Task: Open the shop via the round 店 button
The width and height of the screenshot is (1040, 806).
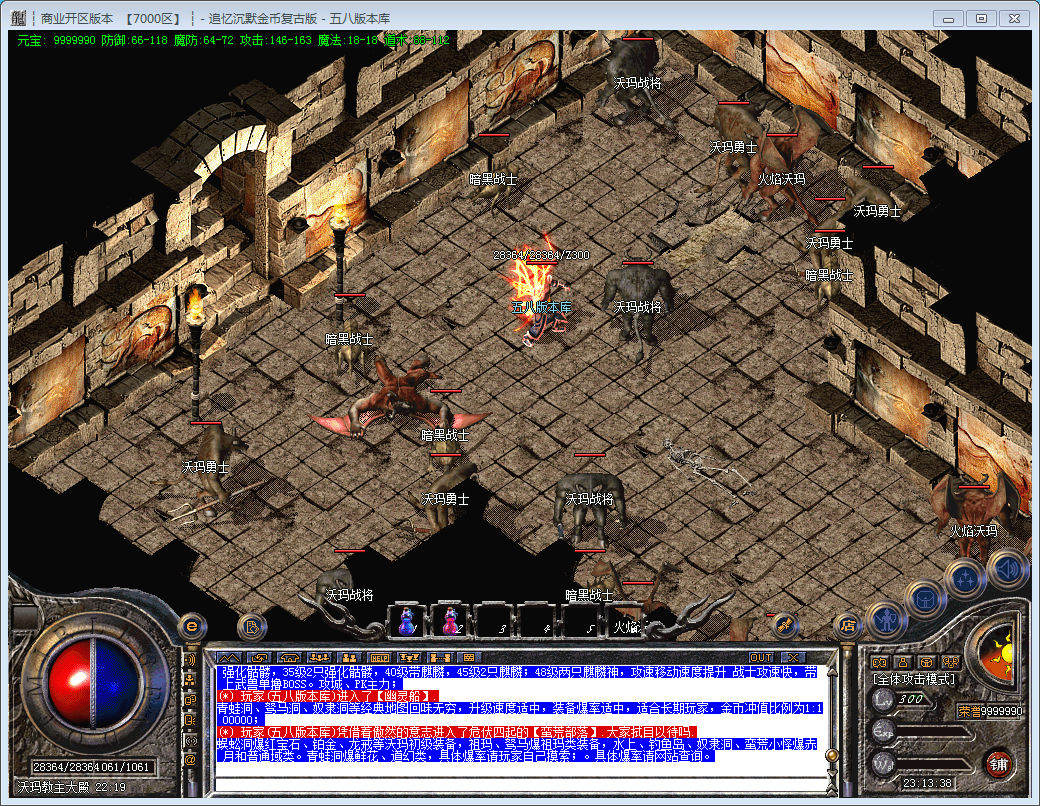Action: (x=847, y=625)
